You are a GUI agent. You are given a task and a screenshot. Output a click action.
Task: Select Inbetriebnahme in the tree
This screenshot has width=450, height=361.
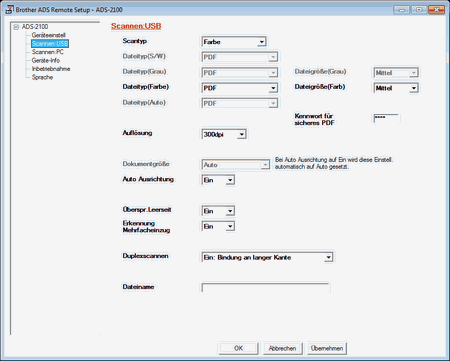click(x=51, y=69)
